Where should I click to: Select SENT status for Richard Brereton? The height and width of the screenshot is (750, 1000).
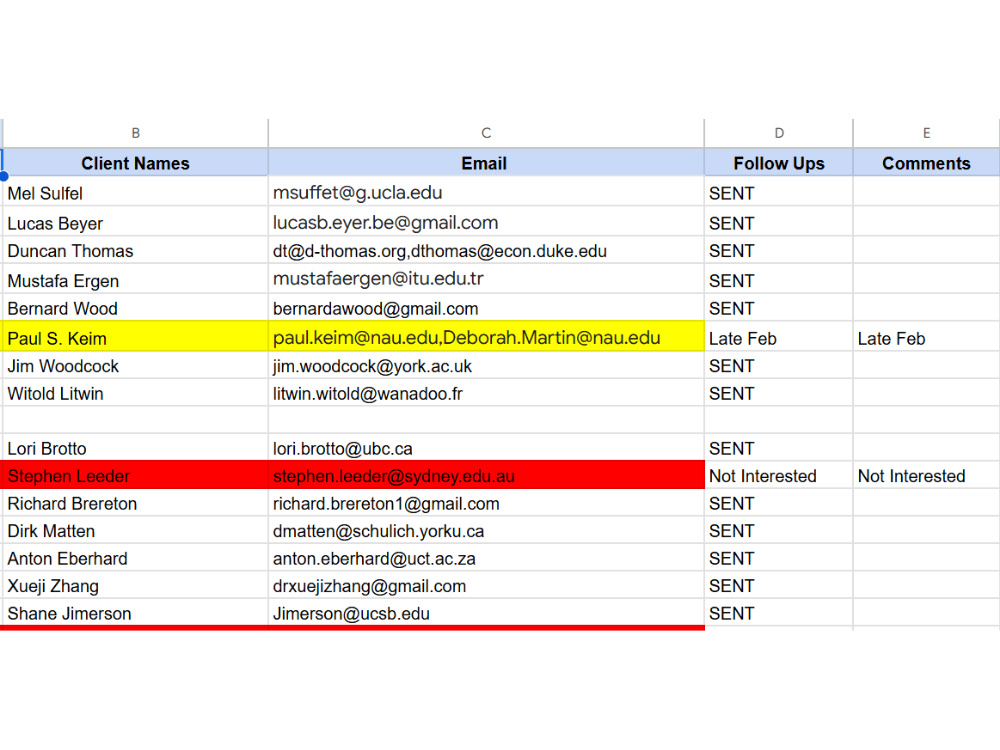pyautogui.click(x=779, y=503)
